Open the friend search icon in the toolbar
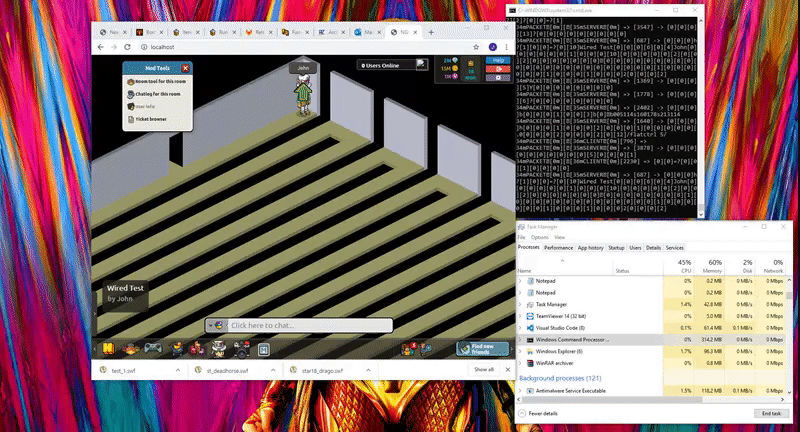This screenshot has height=432, width=800. [426, 349]
